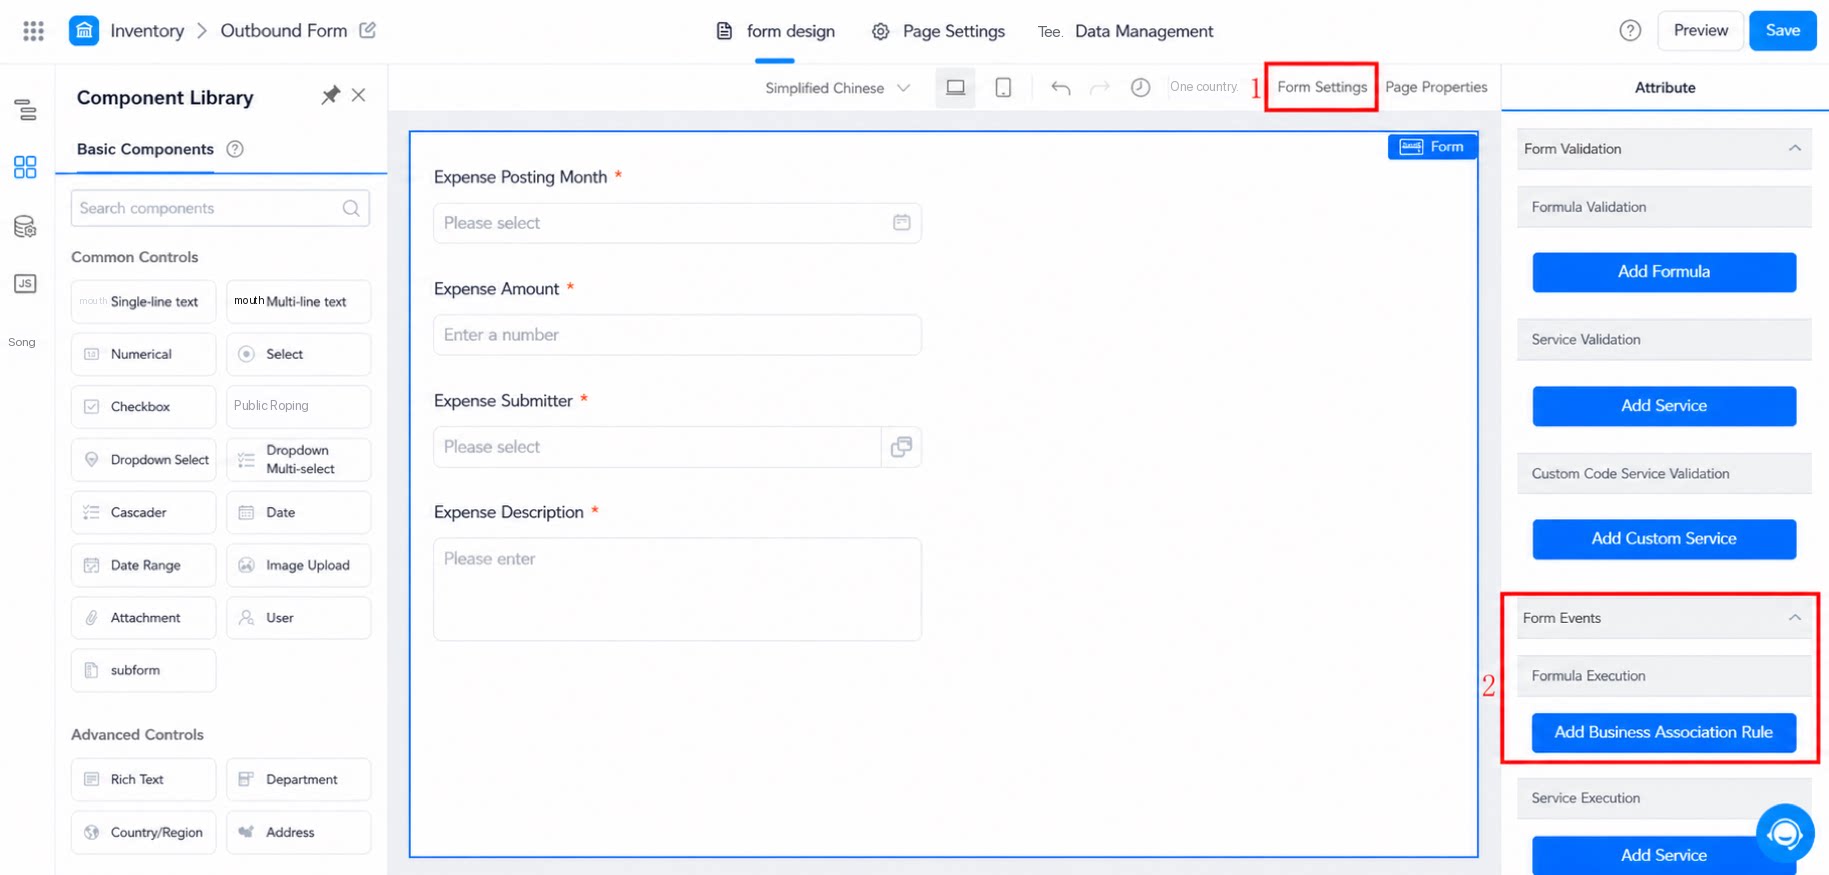The image size is (1829, 875).
Task: Open the app launcher grid icon
Action: (33, 31)
